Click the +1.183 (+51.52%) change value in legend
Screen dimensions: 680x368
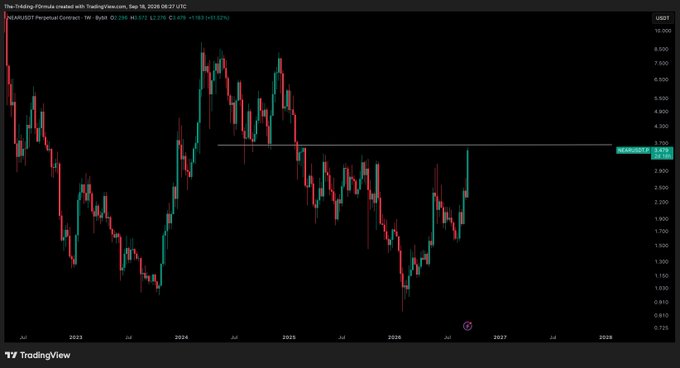coord(210,18)
